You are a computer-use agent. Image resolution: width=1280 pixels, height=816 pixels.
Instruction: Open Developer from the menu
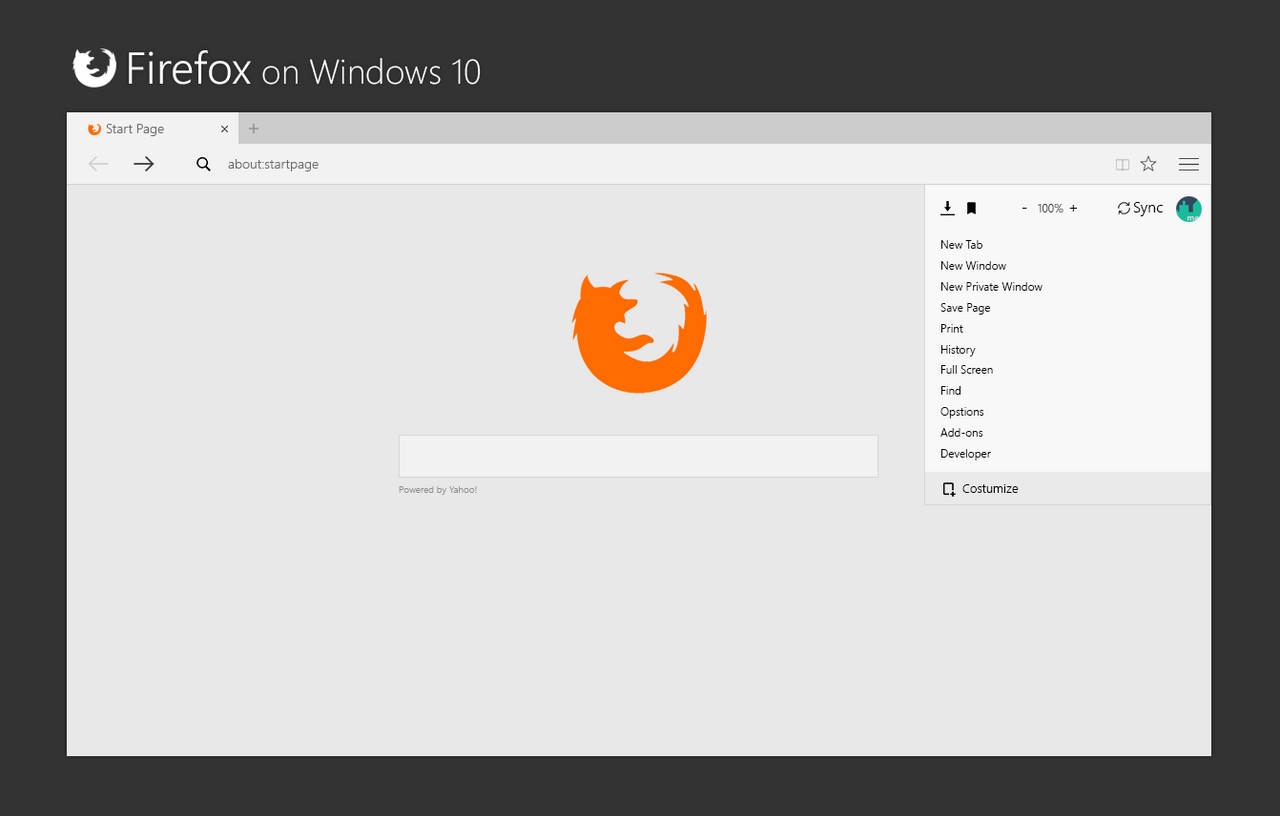tap(965, 454)
